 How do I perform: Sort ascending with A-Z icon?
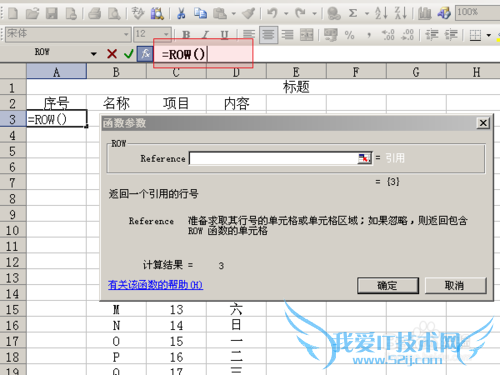381,14
